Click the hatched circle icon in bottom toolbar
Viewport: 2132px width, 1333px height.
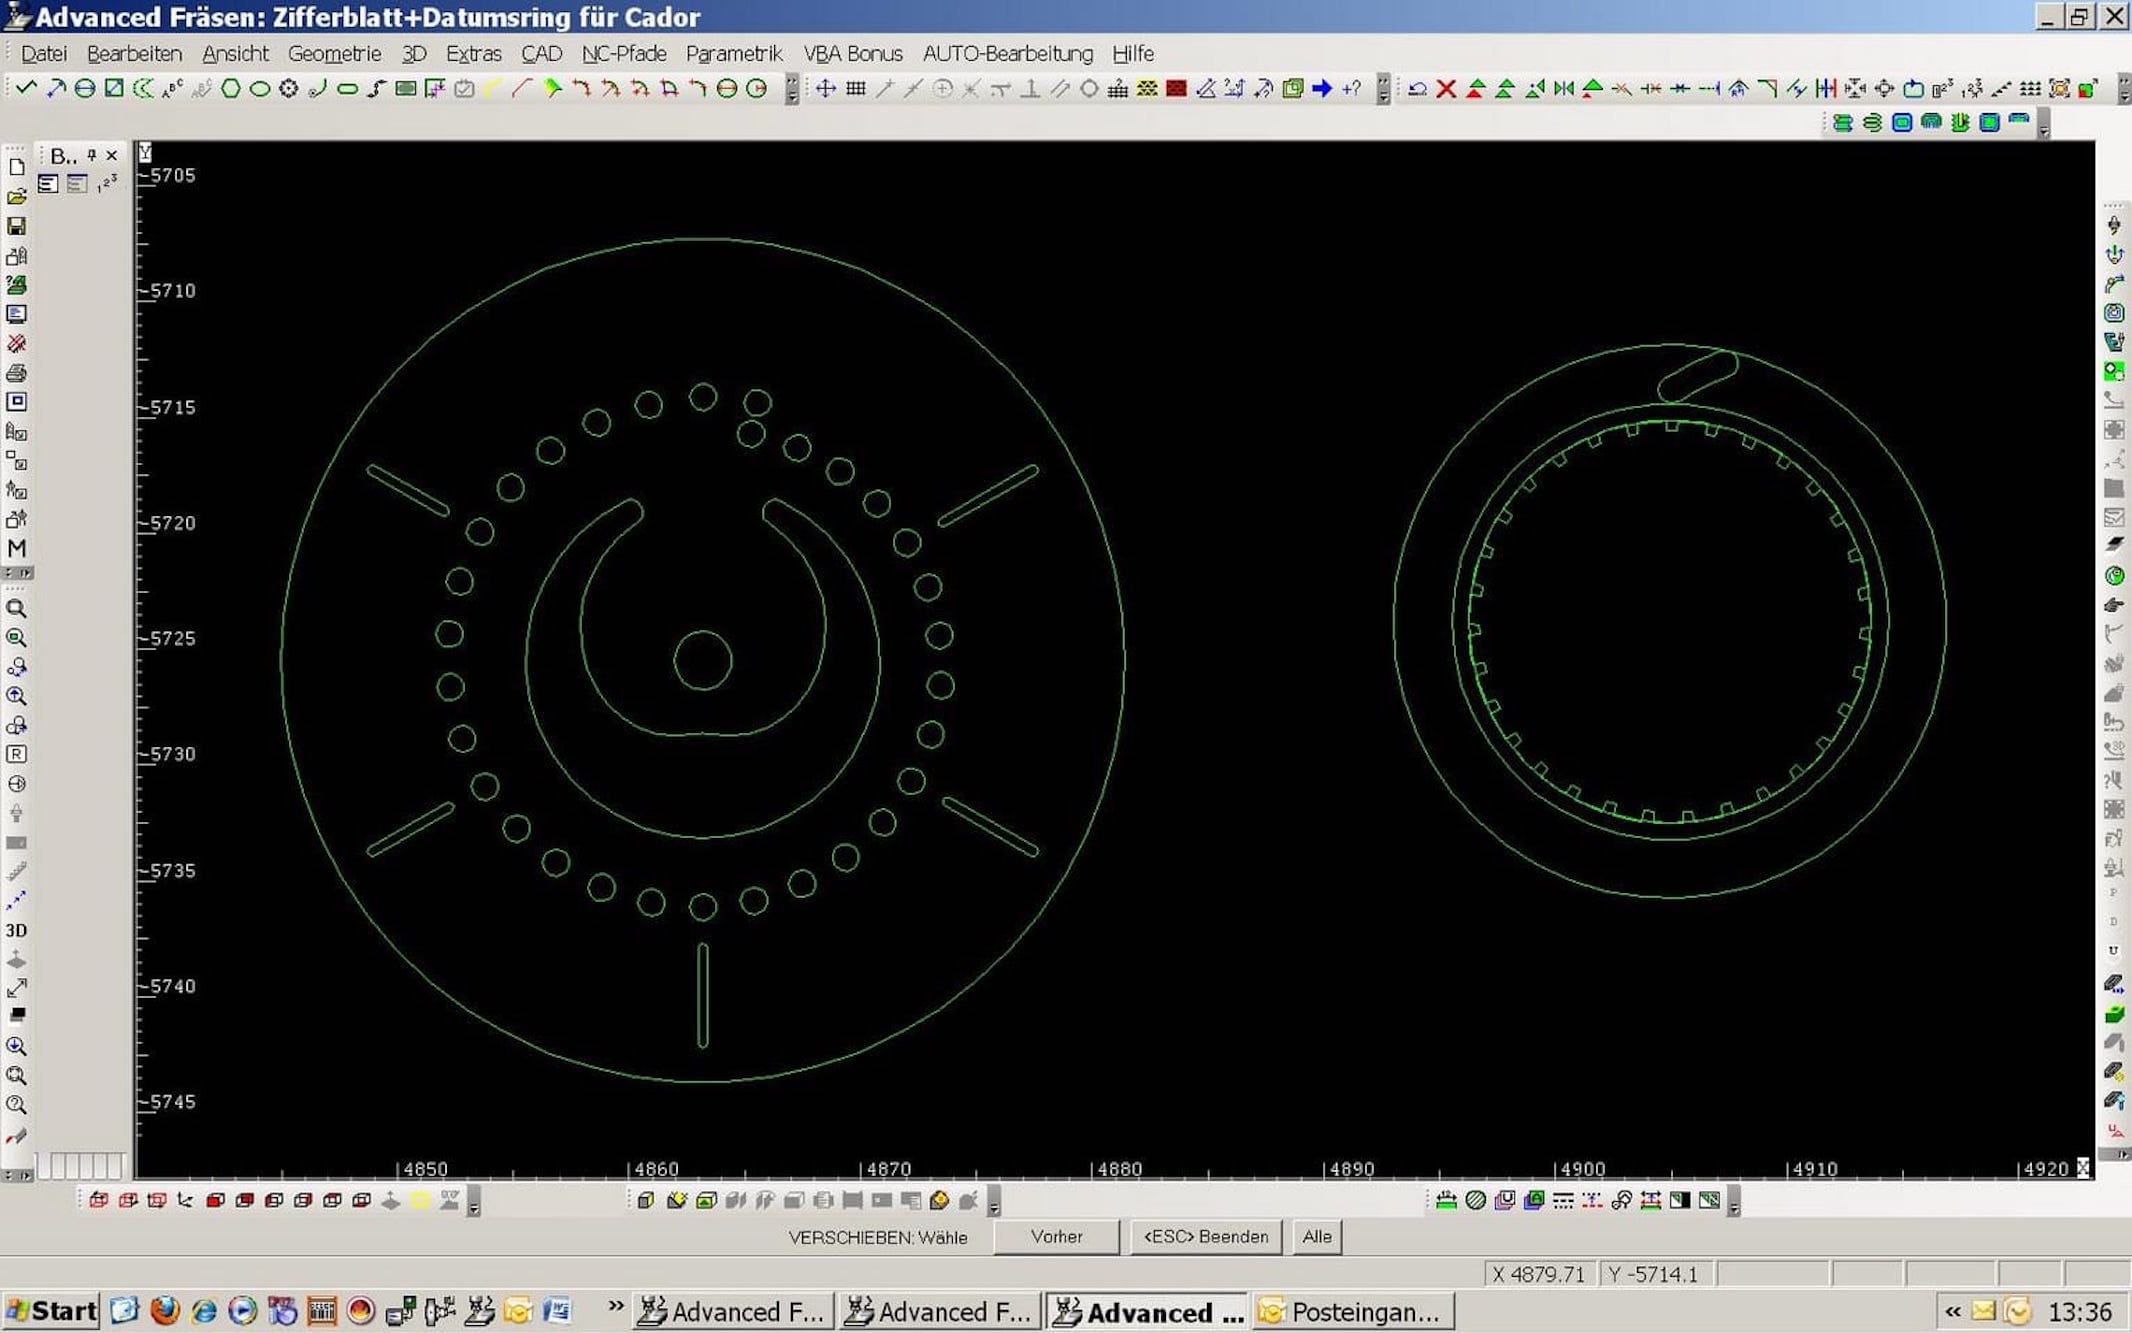[1475, 1200]
